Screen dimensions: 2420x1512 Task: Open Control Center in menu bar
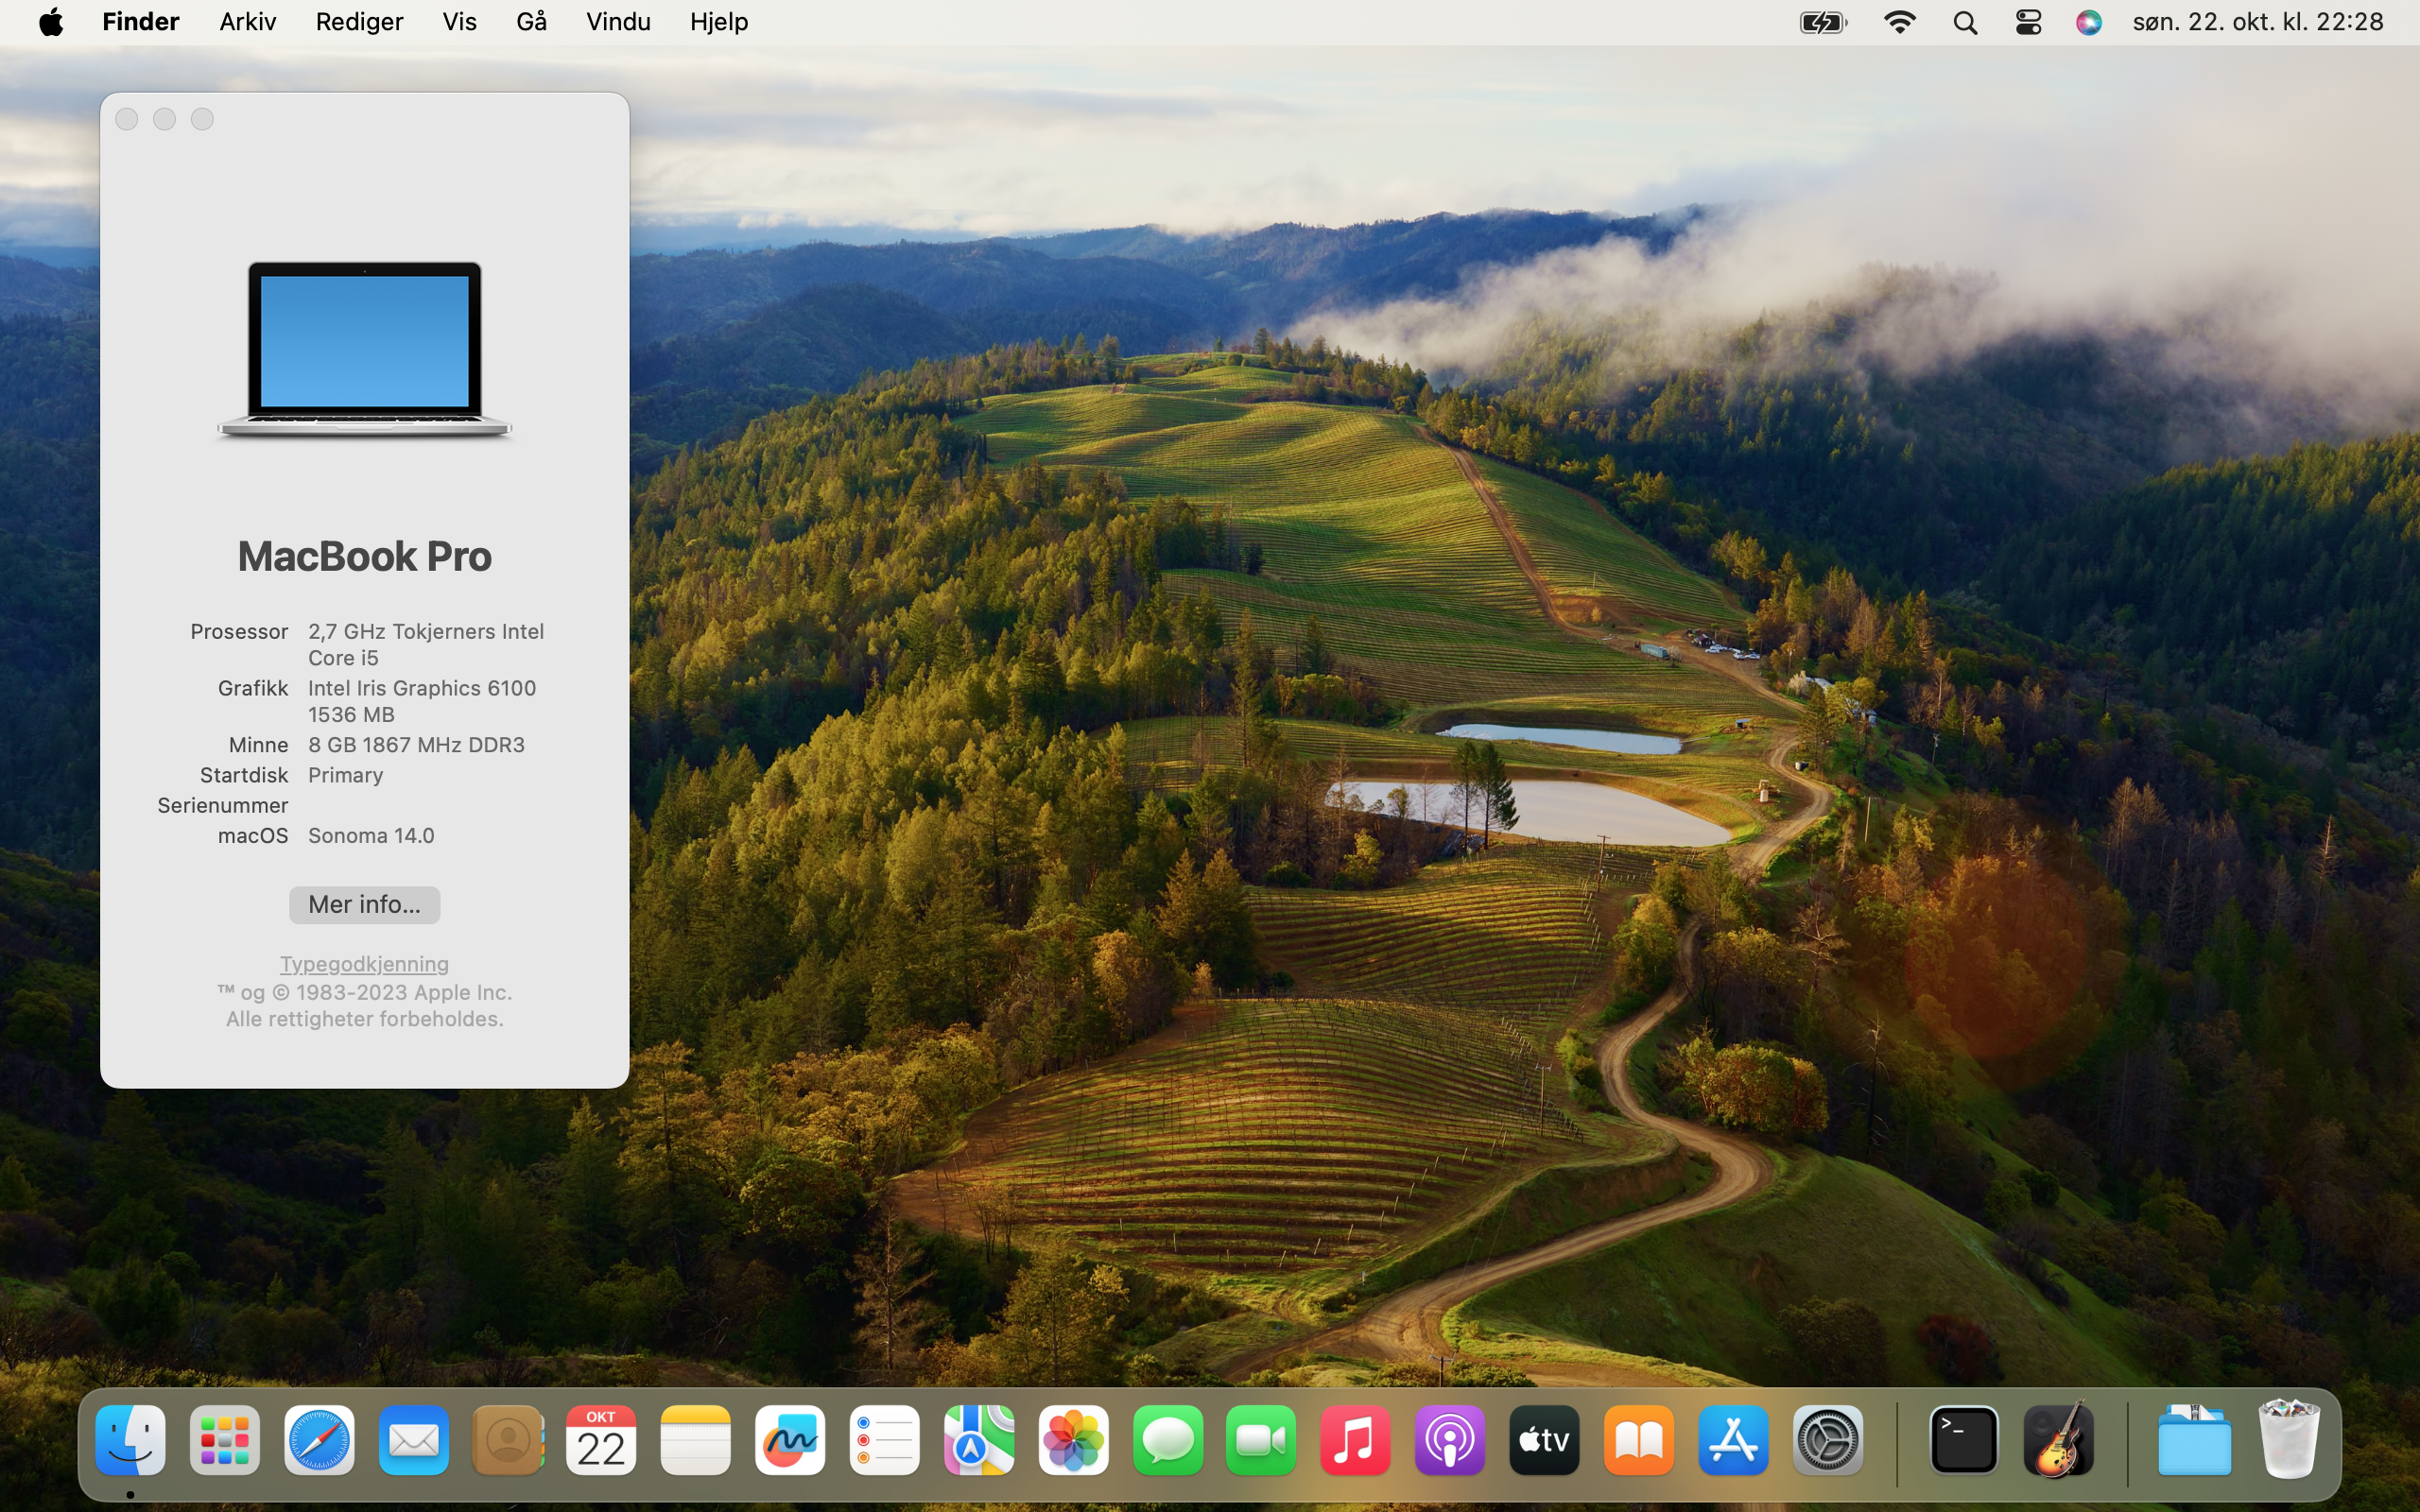point(2028,22)
